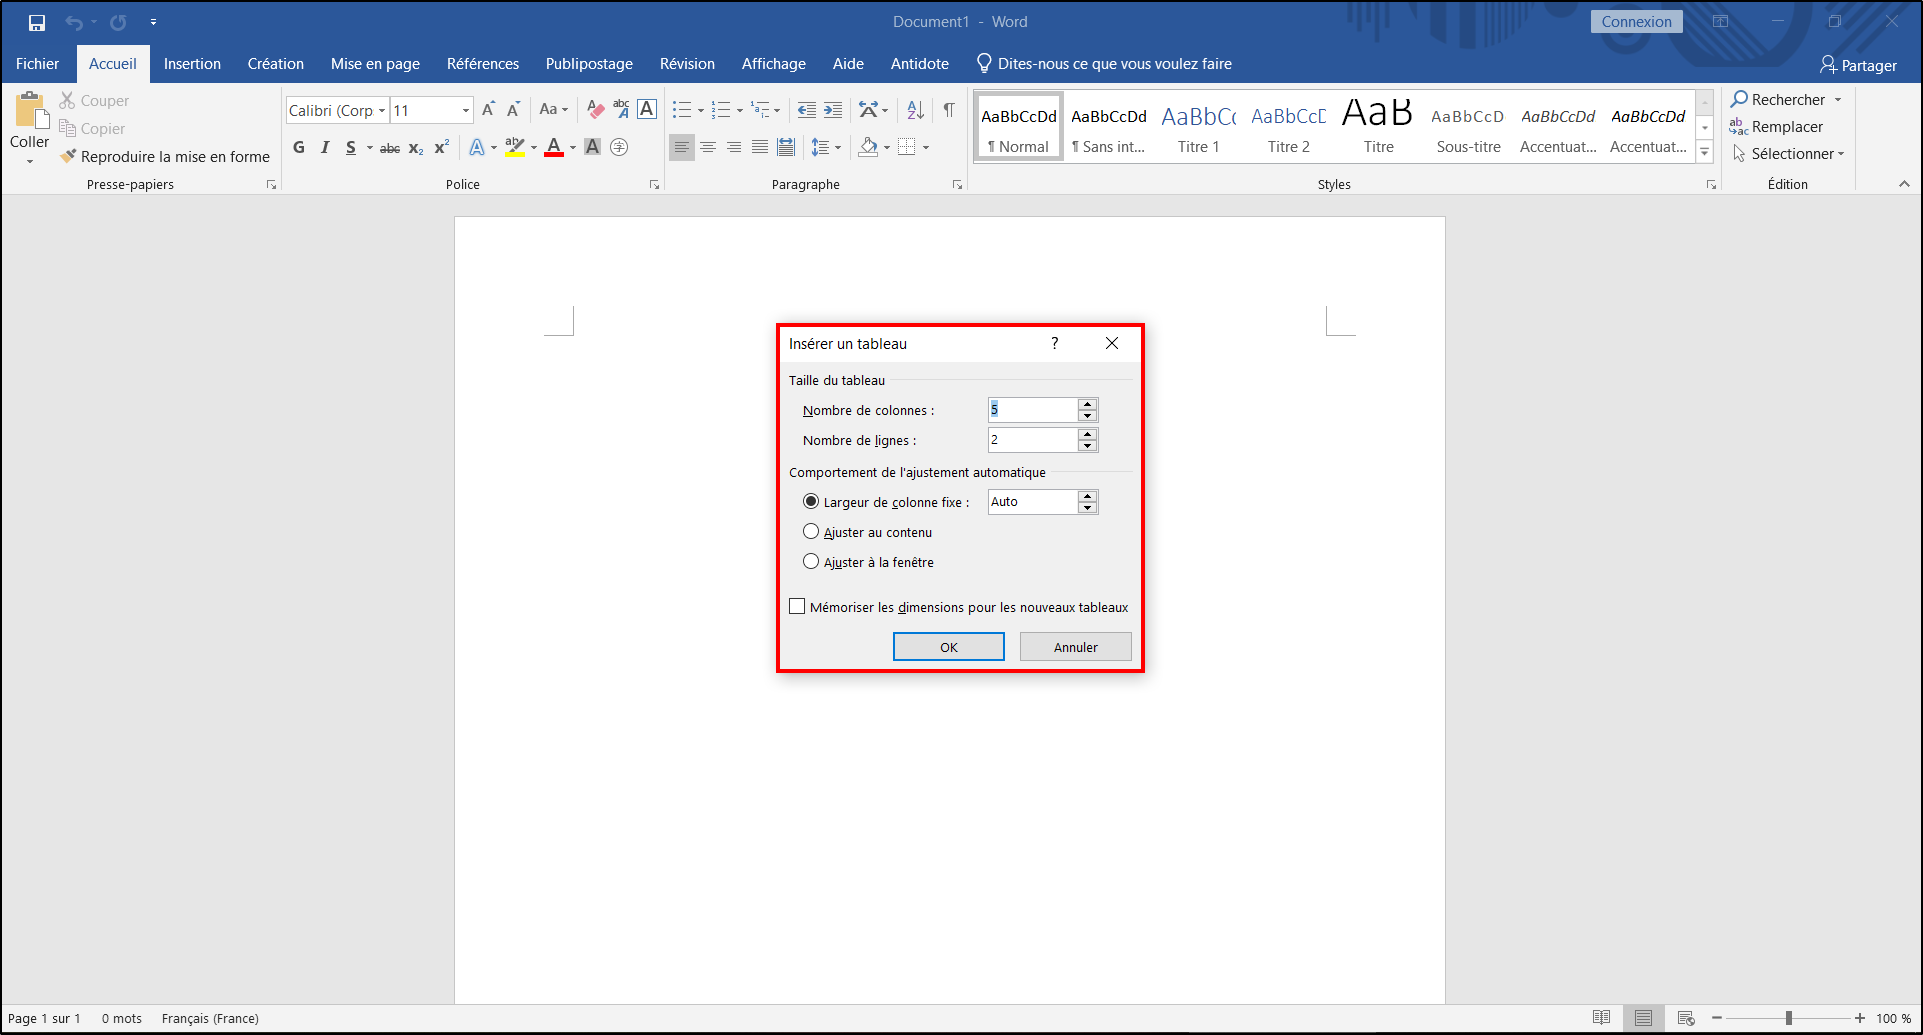Justify paragraph text icon
This screenshot has height=1035, width=1923.
(760, 147)
